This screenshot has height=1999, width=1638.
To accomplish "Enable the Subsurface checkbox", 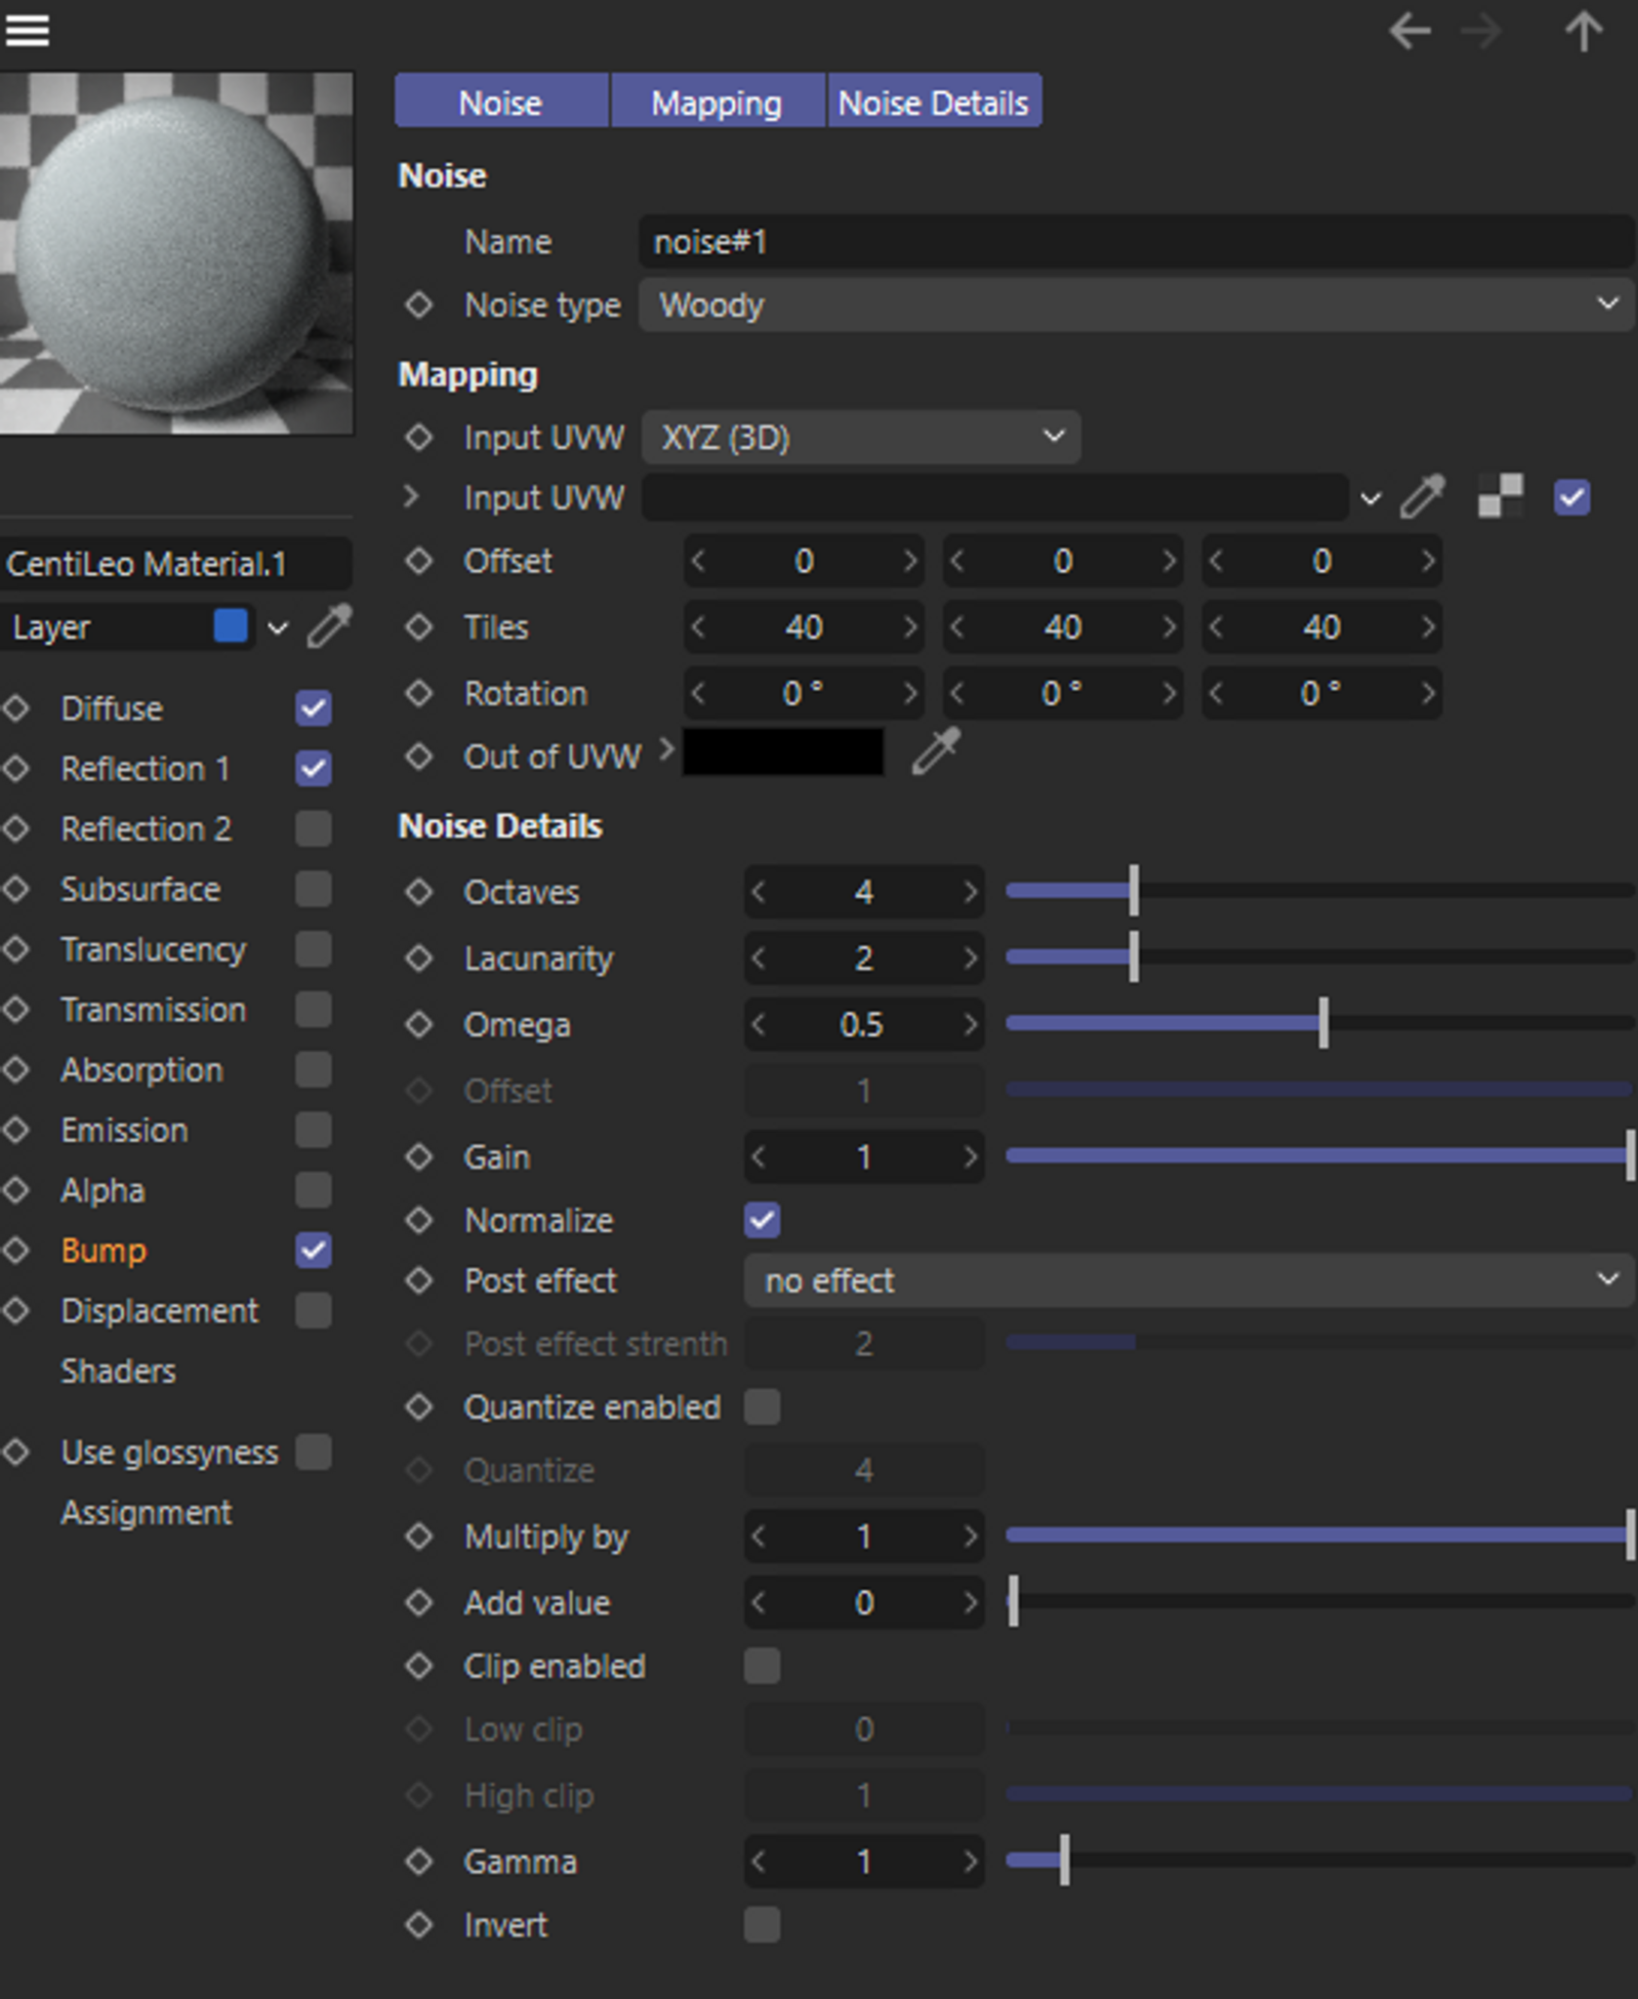I will click(313, 889).
